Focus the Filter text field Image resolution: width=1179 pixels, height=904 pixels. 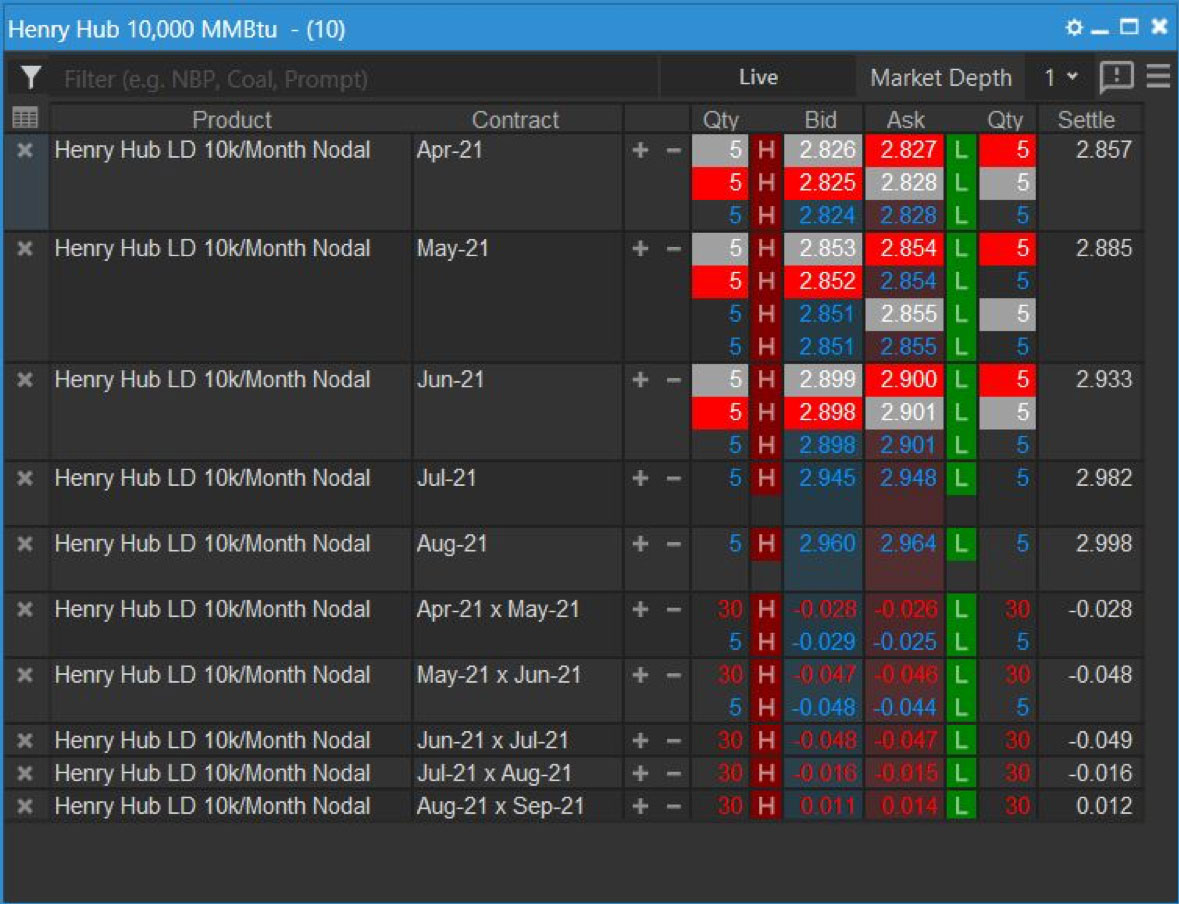pos(353,78)
